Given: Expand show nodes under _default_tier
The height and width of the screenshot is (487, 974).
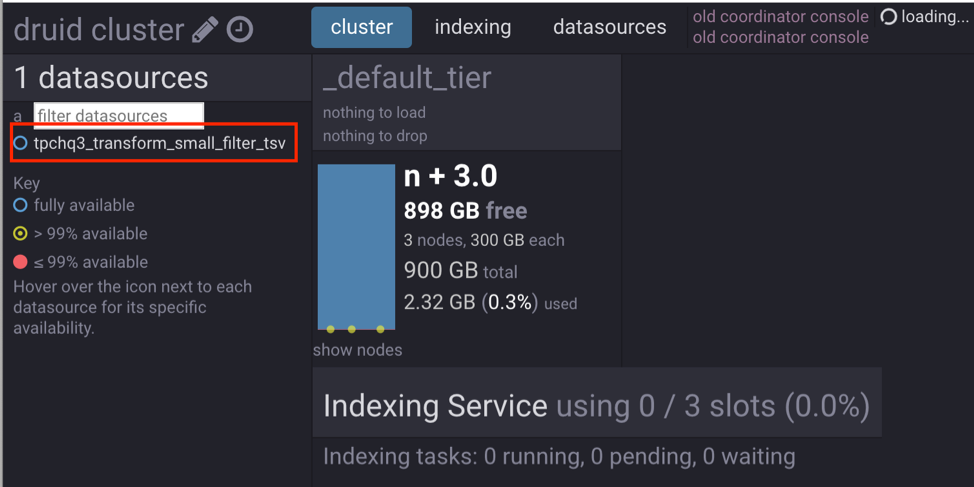Looking at the screenshot, I should tap(357, 350).
